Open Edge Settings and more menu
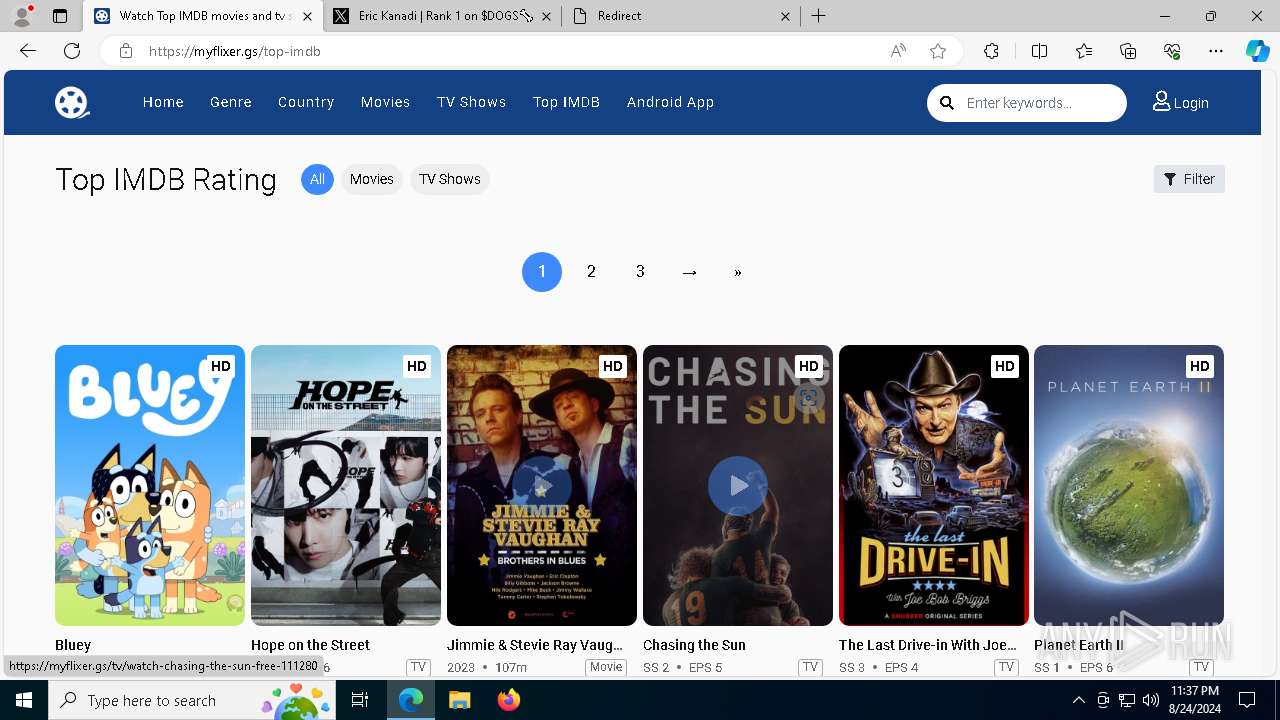The image size is (1280, 720). coord(1216,51)
